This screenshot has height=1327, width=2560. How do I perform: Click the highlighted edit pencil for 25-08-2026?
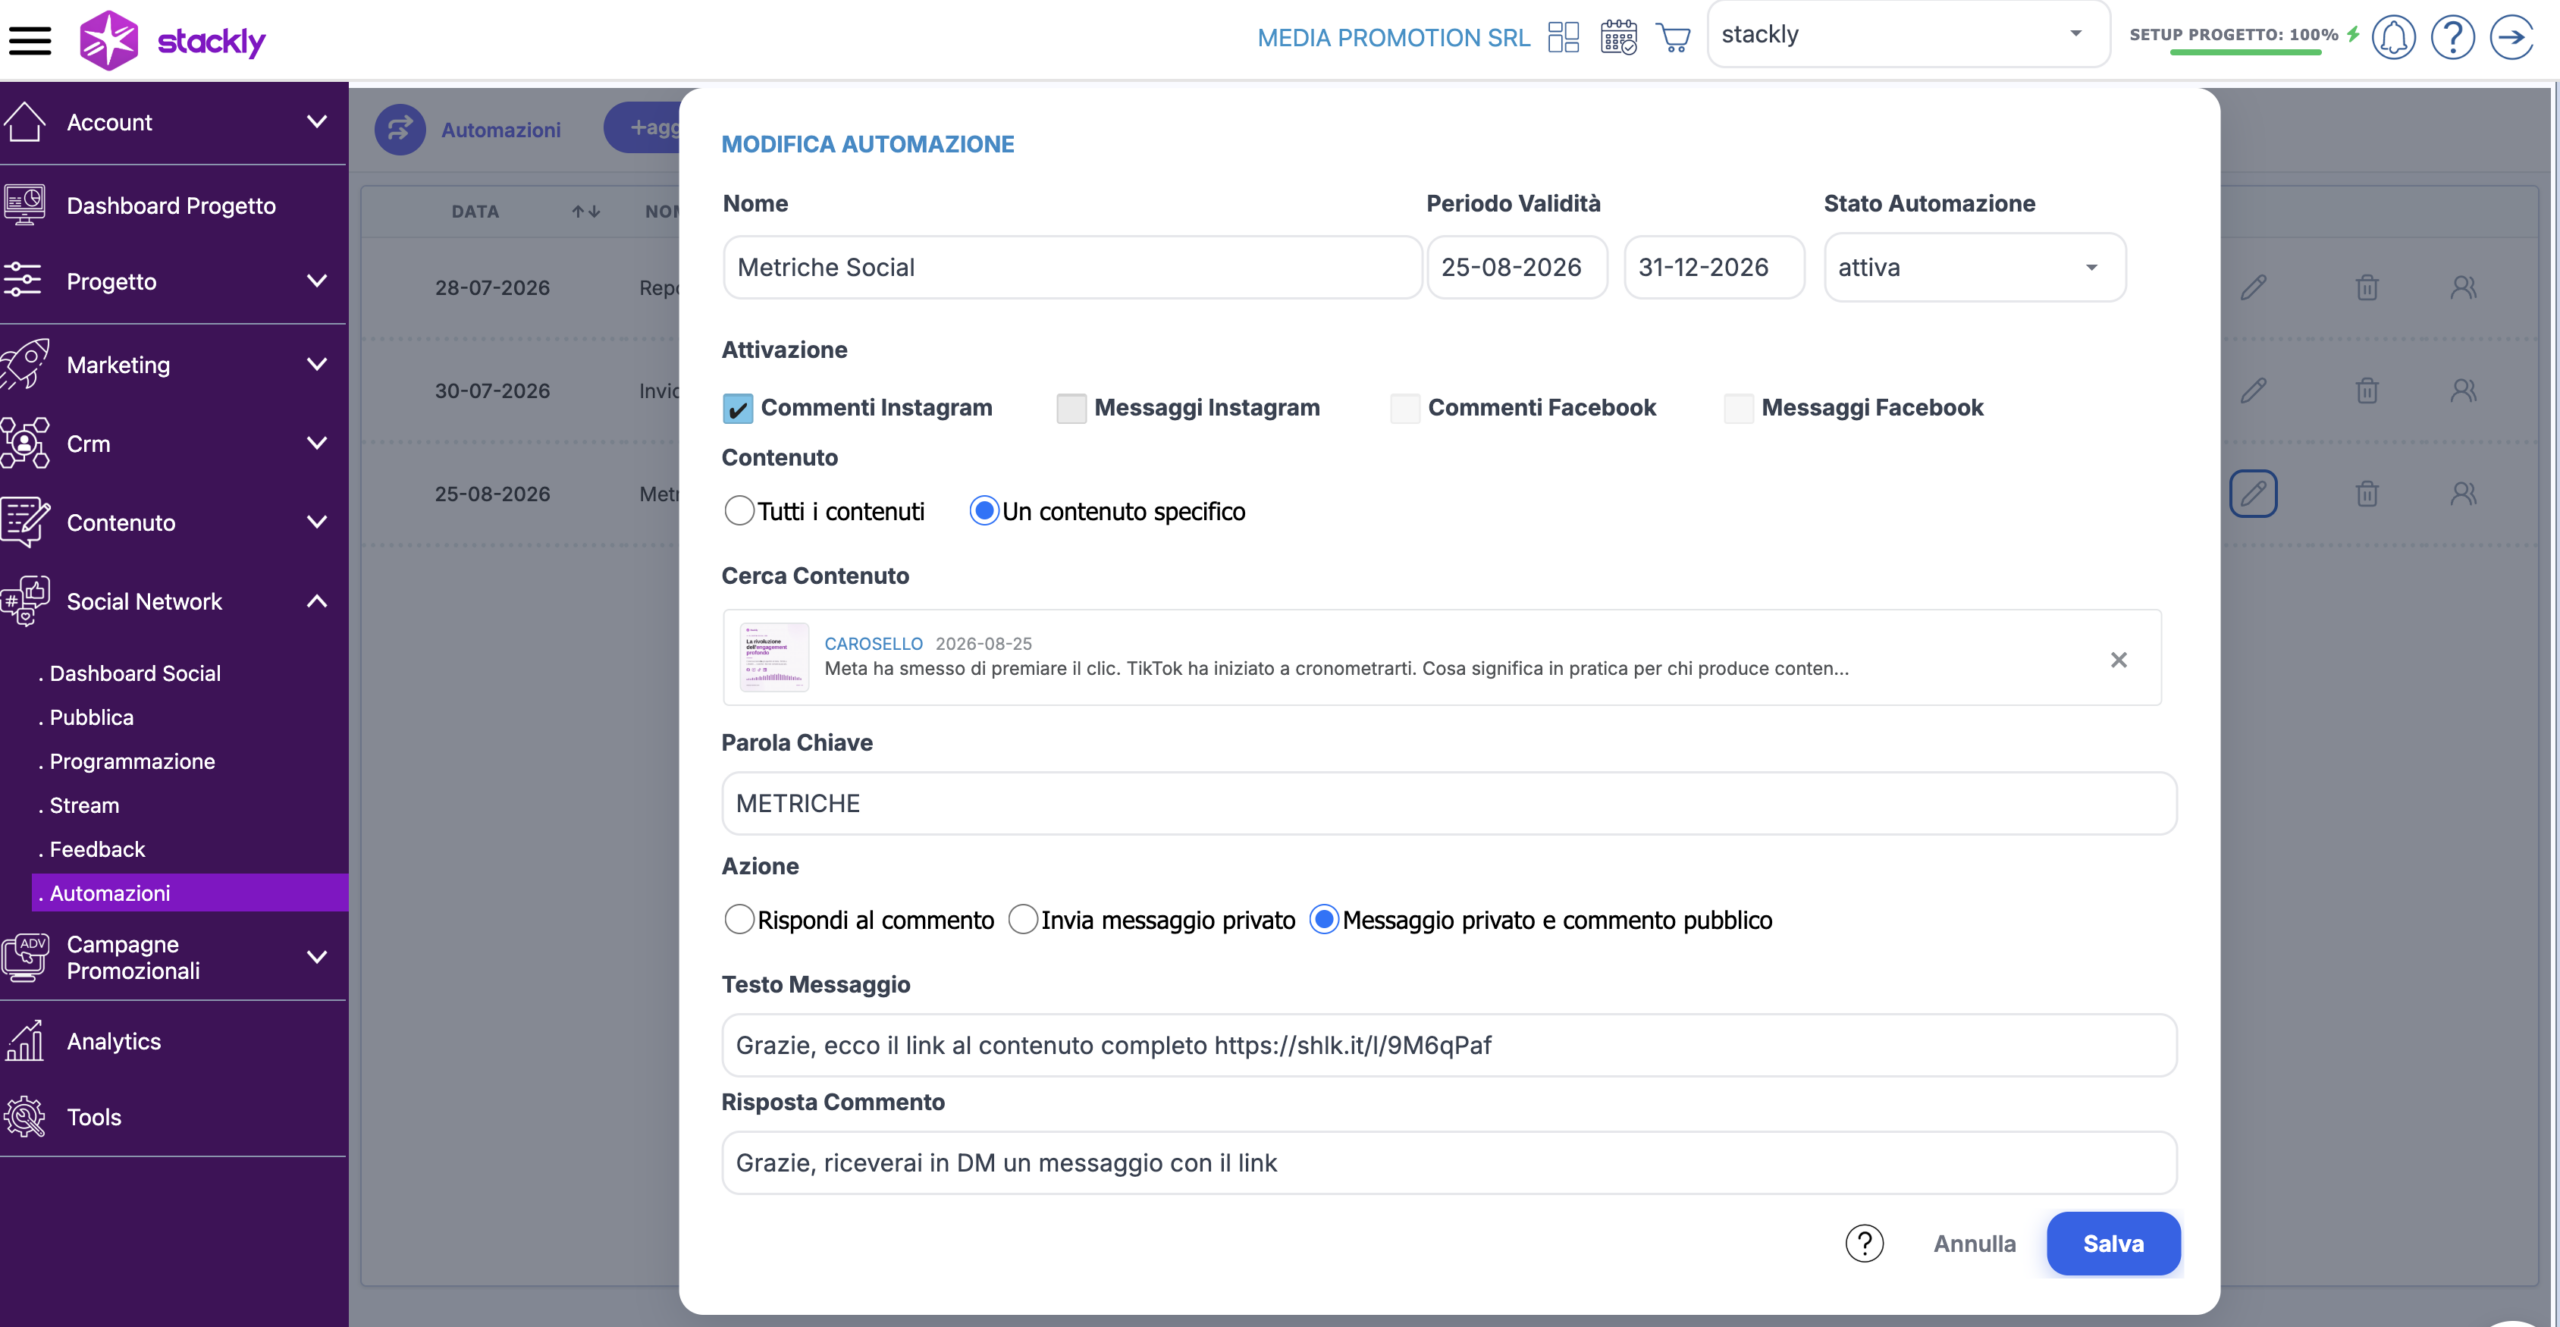coord(2253,494)
